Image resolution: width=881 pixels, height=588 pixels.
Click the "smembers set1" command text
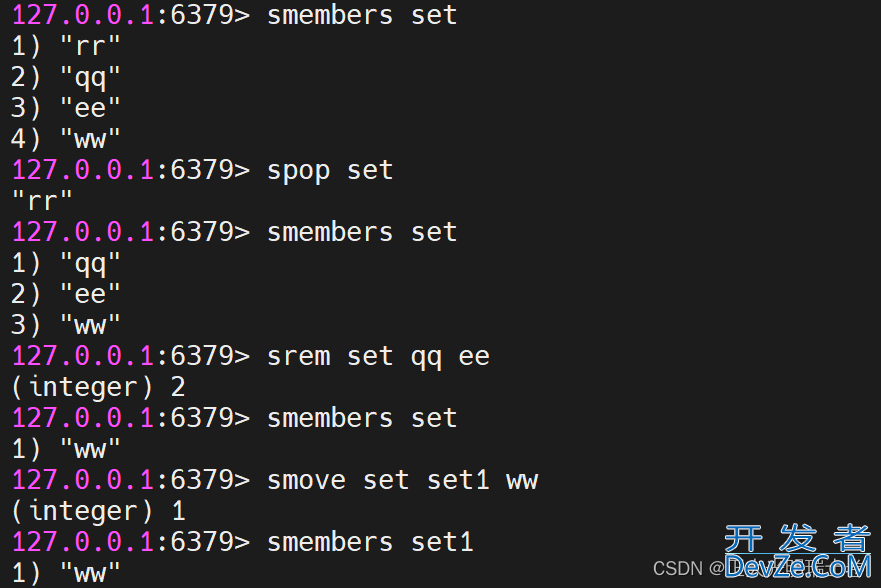(x=370, y=543)
